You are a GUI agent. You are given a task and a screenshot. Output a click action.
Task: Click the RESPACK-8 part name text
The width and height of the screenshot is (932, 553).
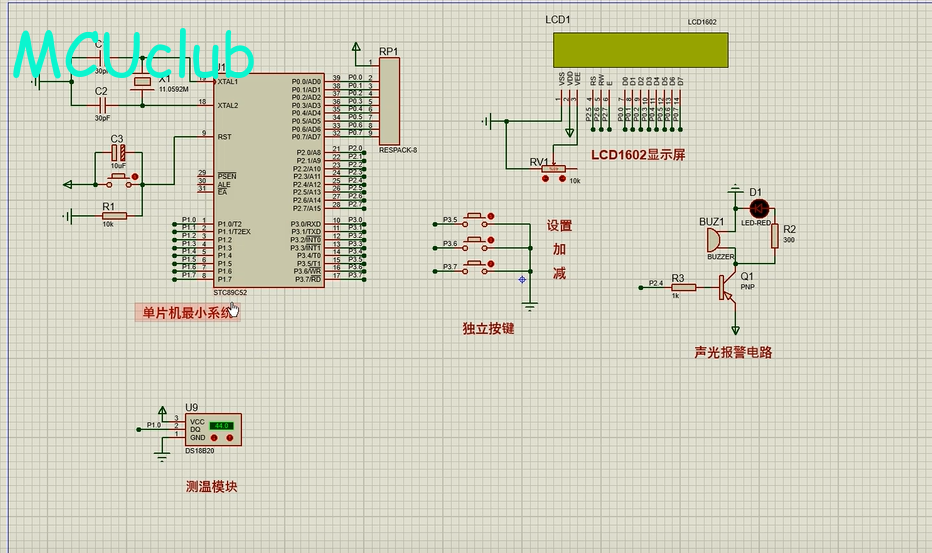pos(398,150)
